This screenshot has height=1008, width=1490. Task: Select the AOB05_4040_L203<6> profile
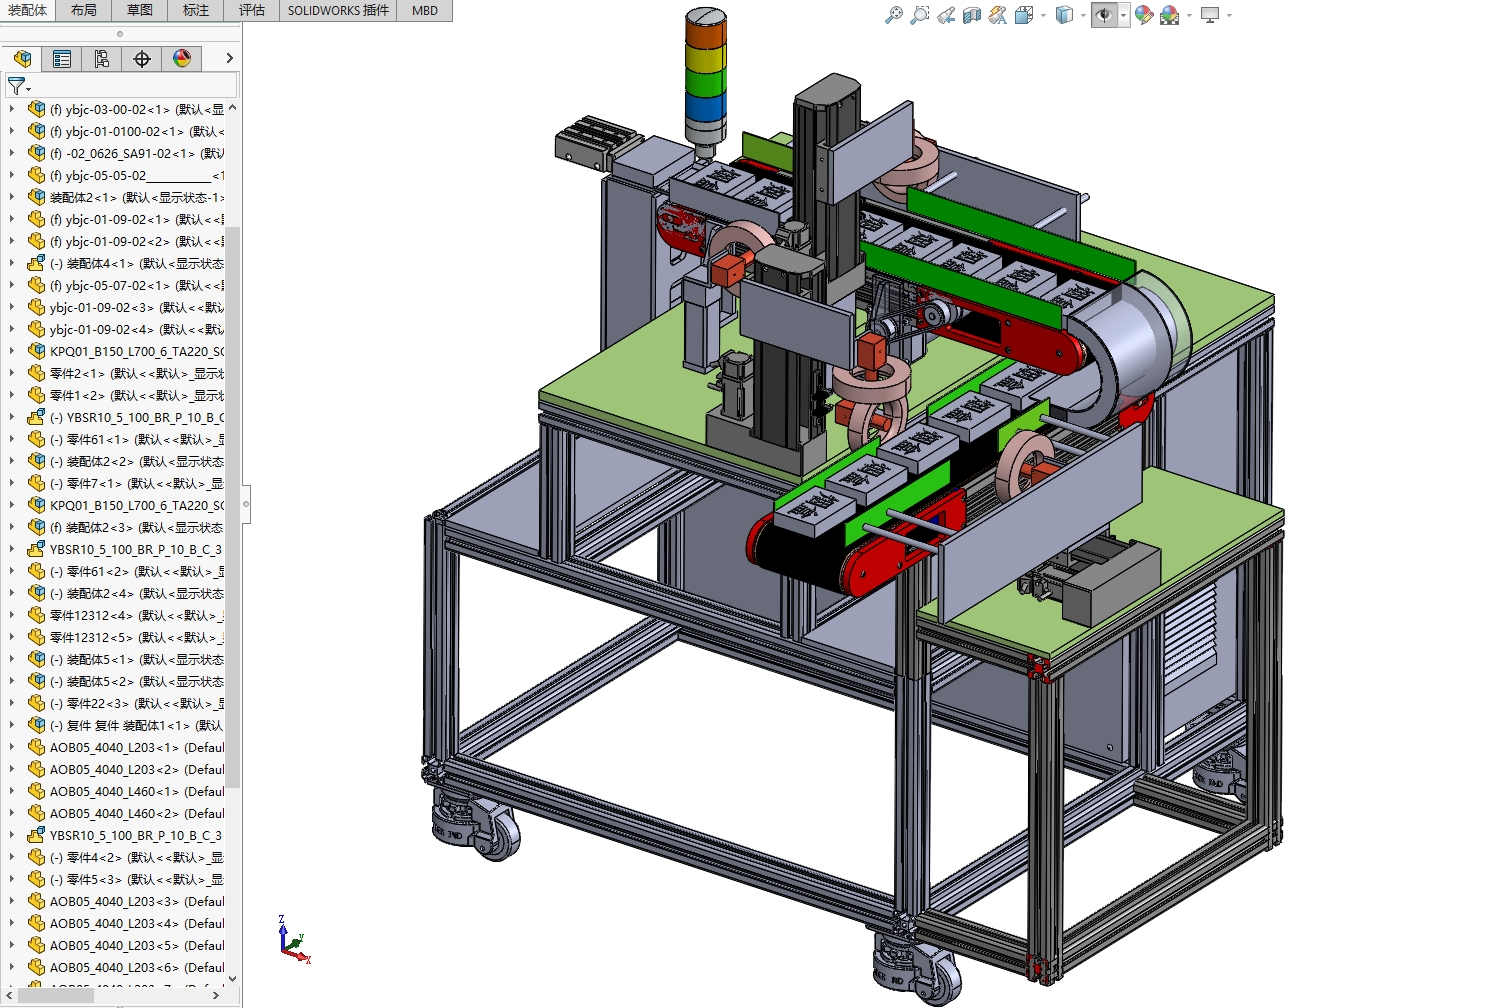pyautogui.click(x=126, y=967)
